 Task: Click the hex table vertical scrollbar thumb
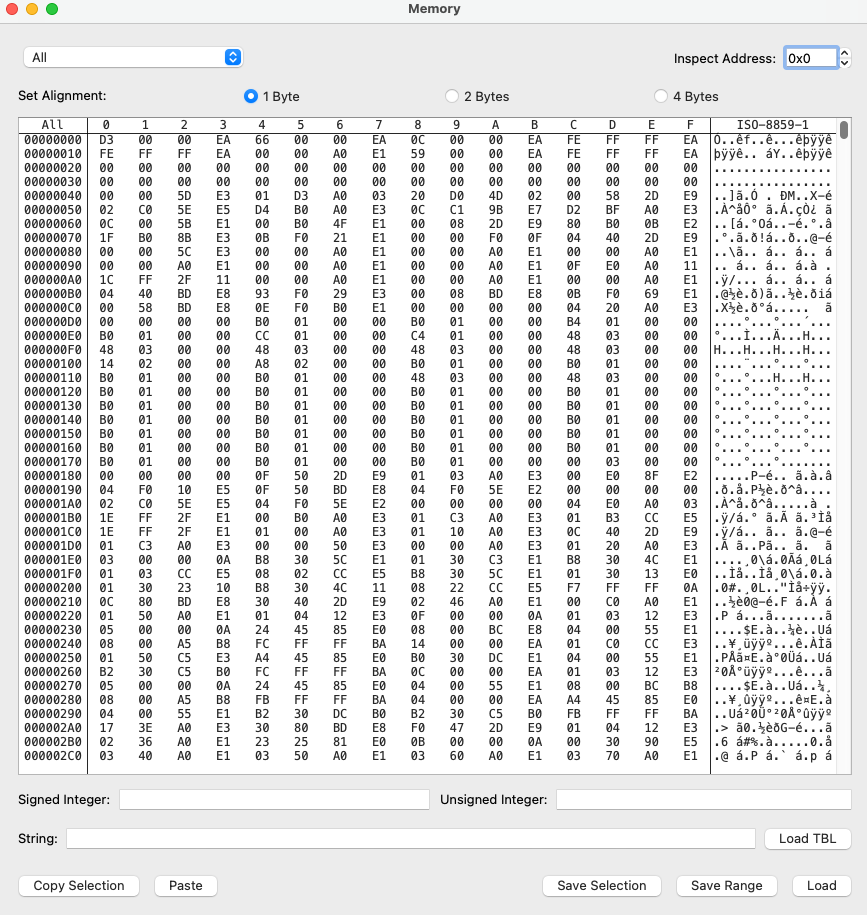[x=844, y=130]
